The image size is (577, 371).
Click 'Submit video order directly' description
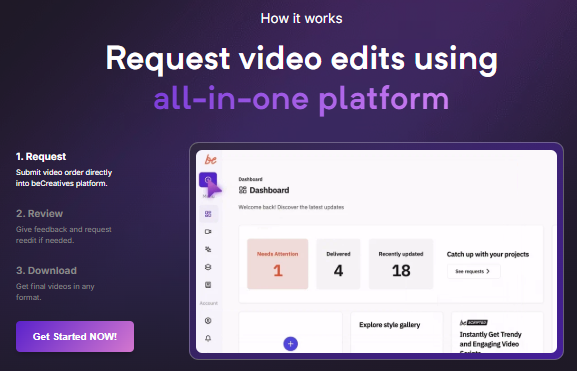pyautogui.click(x=64, y=178)
